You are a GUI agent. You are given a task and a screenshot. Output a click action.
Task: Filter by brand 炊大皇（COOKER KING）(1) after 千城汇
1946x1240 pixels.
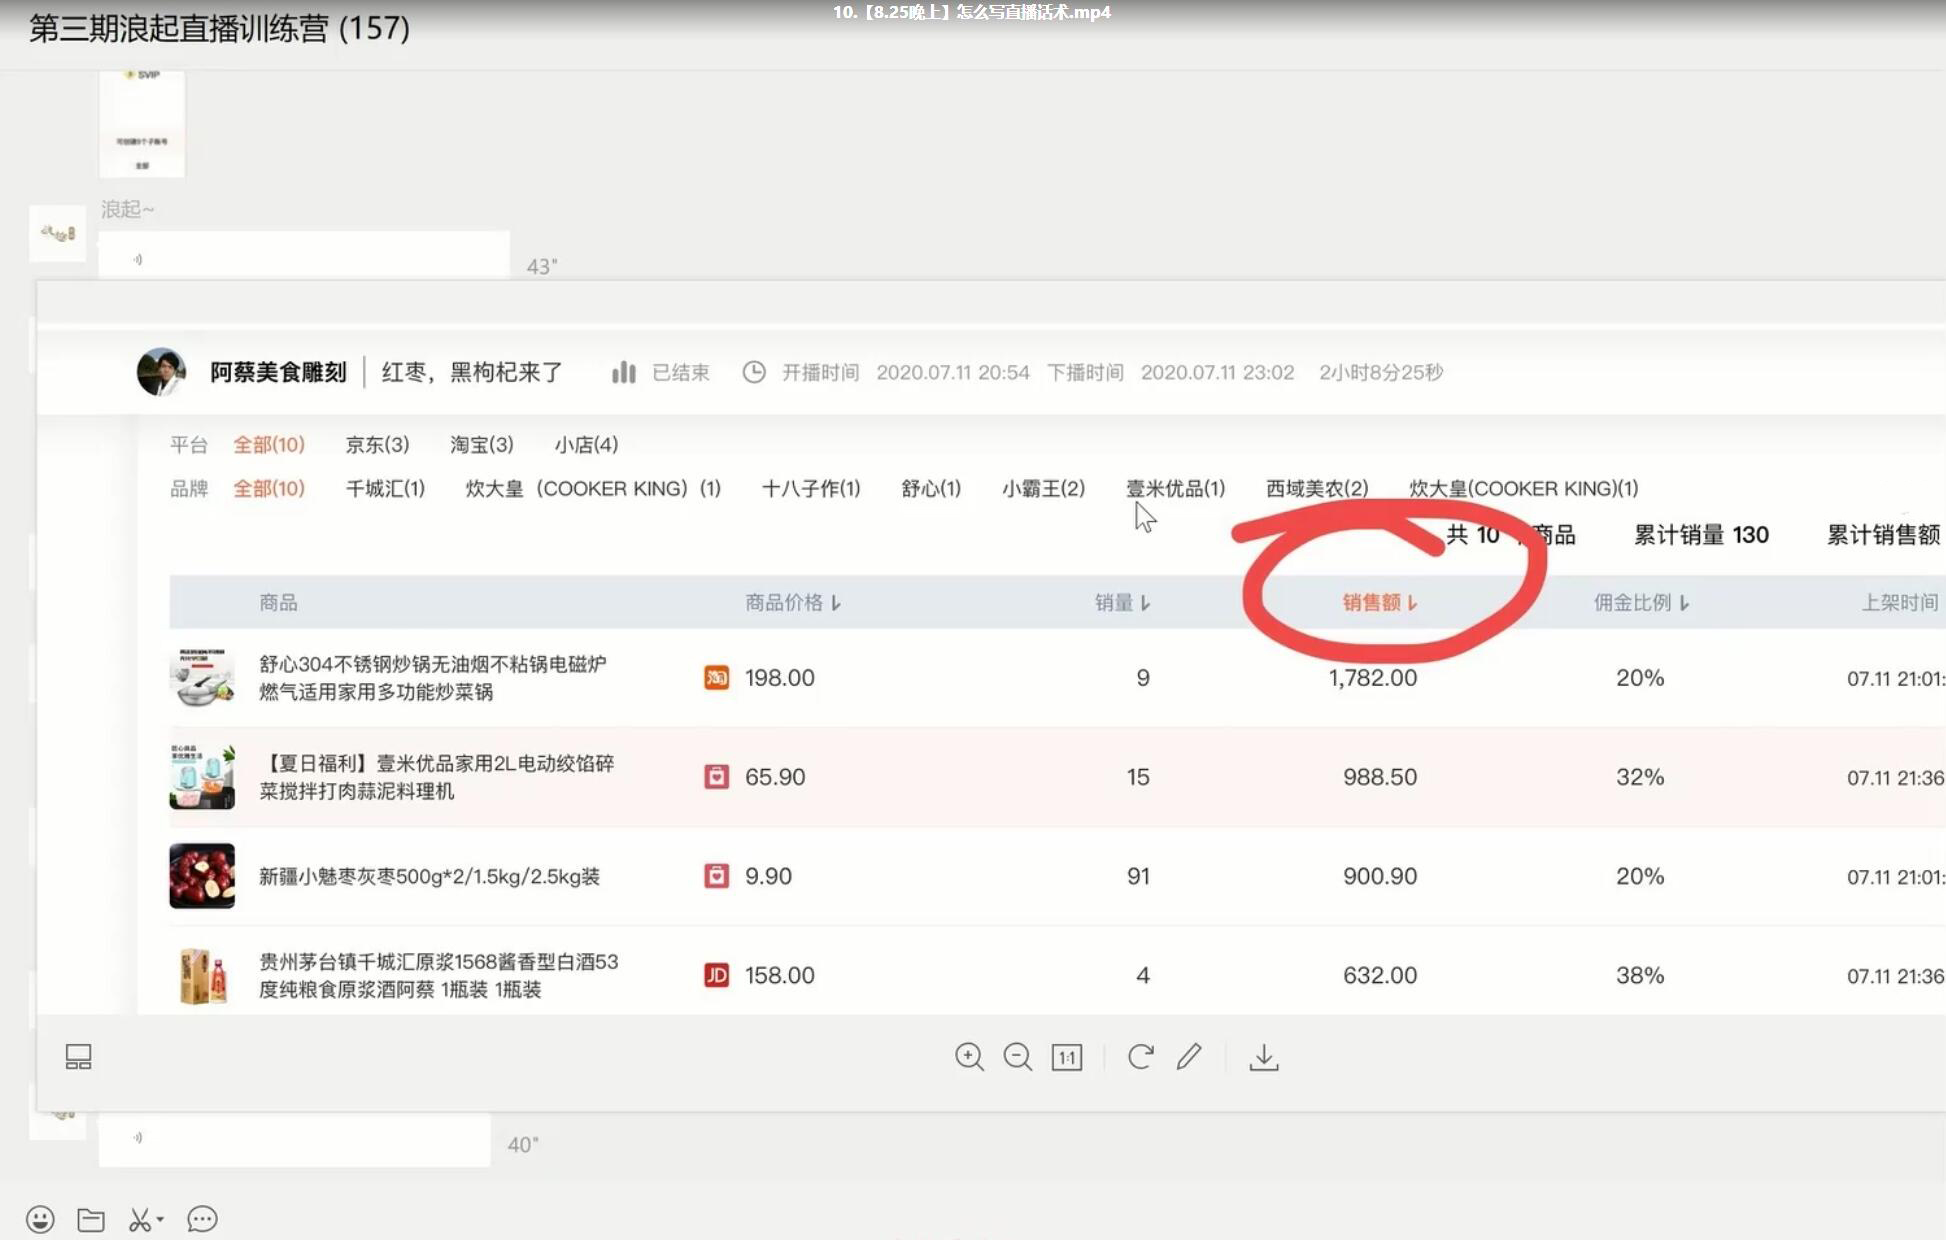(593, 488)
